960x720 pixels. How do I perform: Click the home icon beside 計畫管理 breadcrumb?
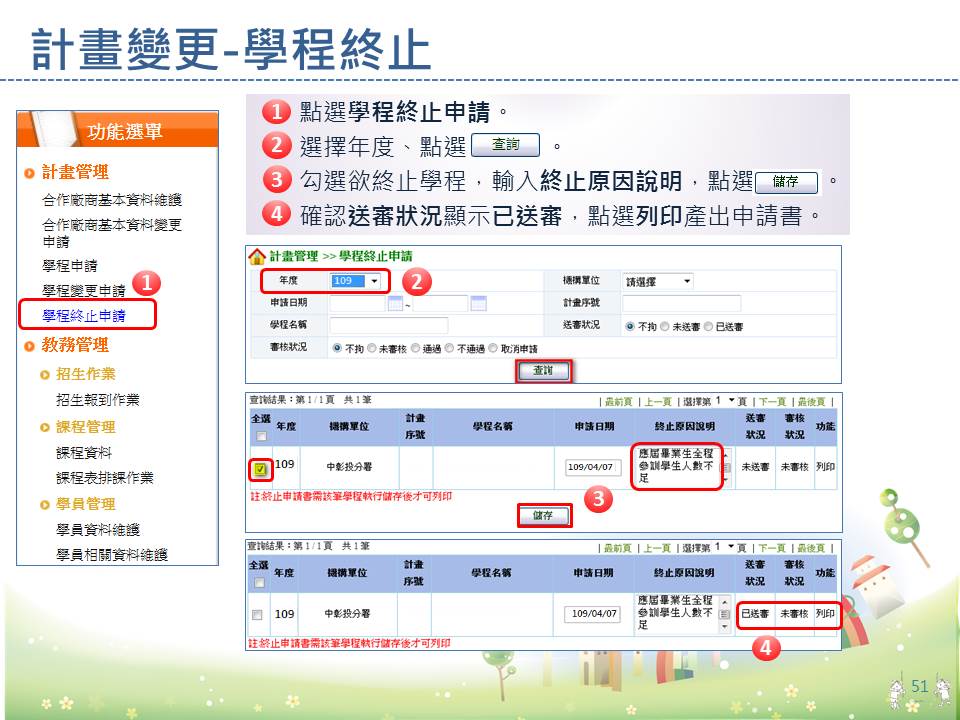257,256
